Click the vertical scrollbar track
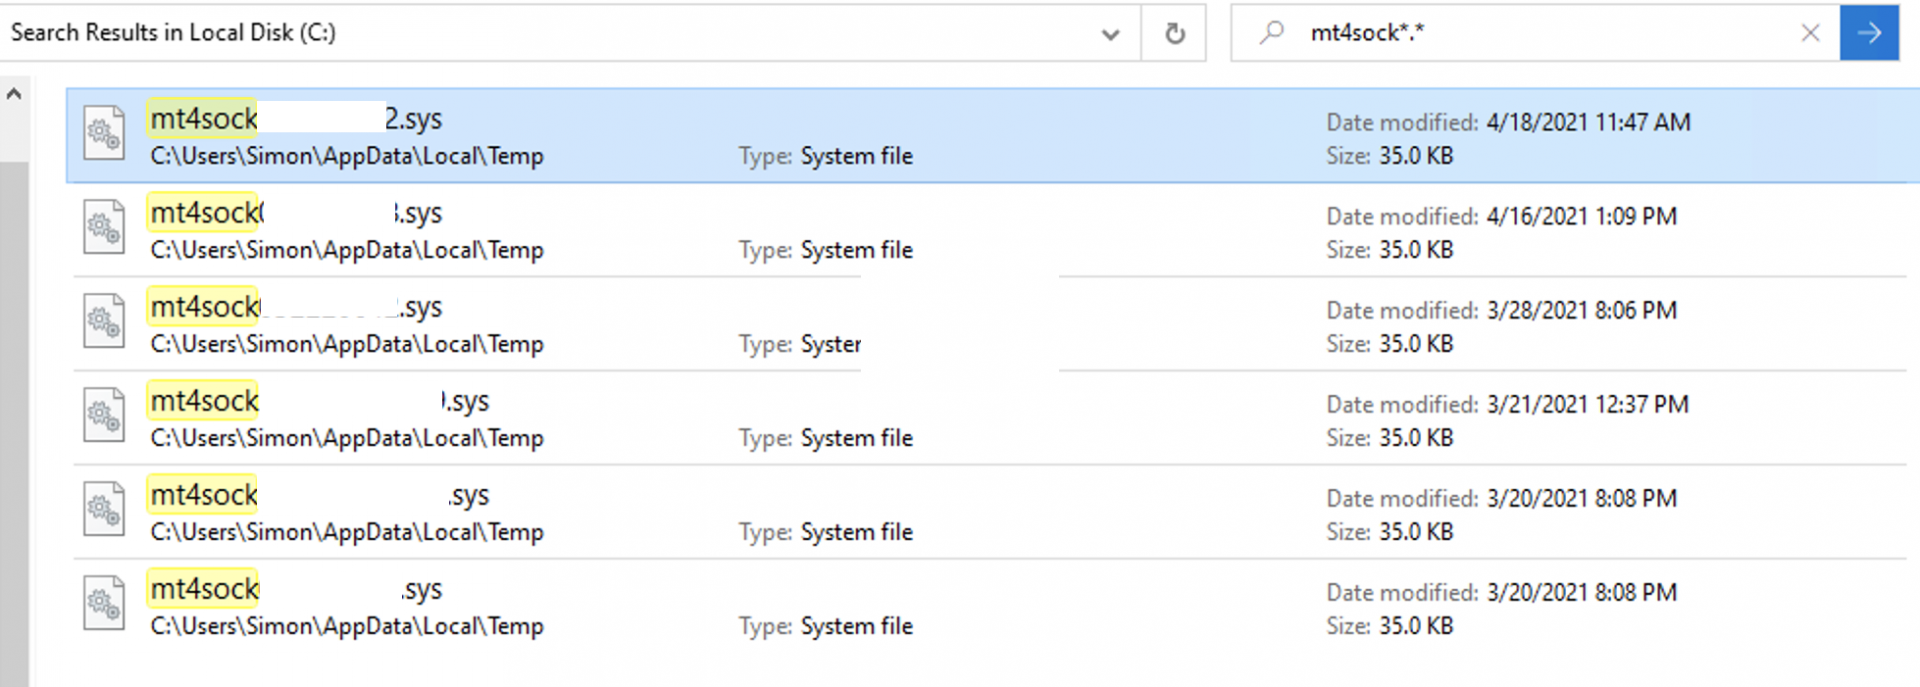 coord(14,400)
